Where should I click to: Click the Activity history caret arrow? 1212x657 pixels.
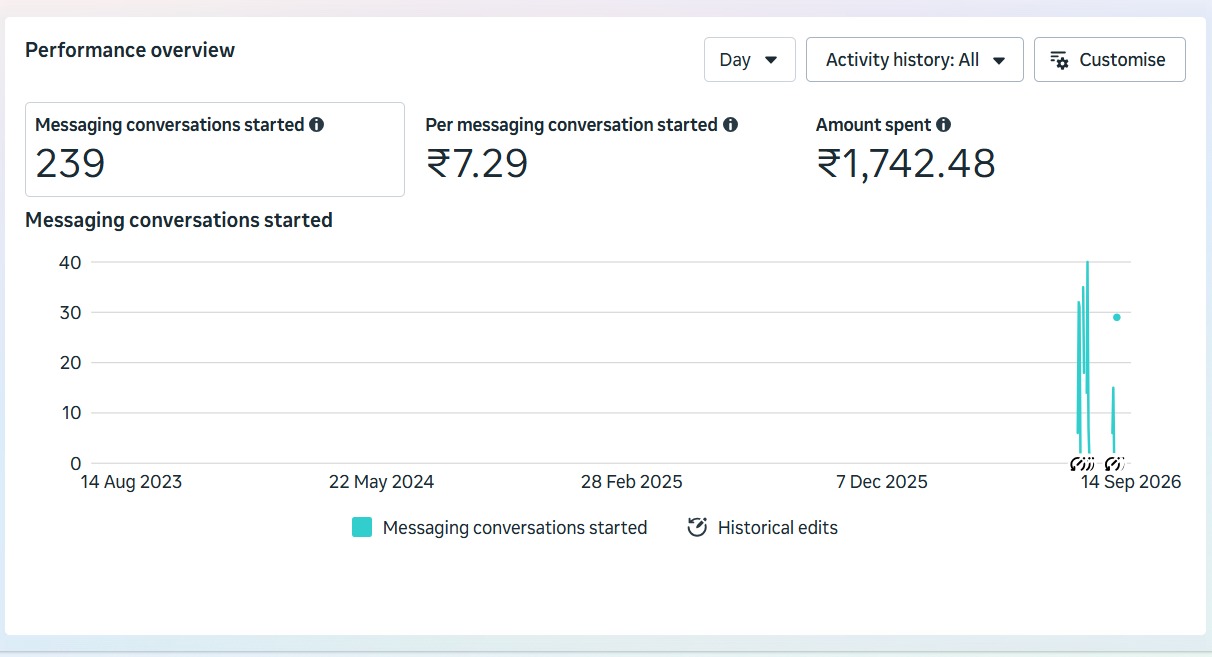(x=998, y=60)
